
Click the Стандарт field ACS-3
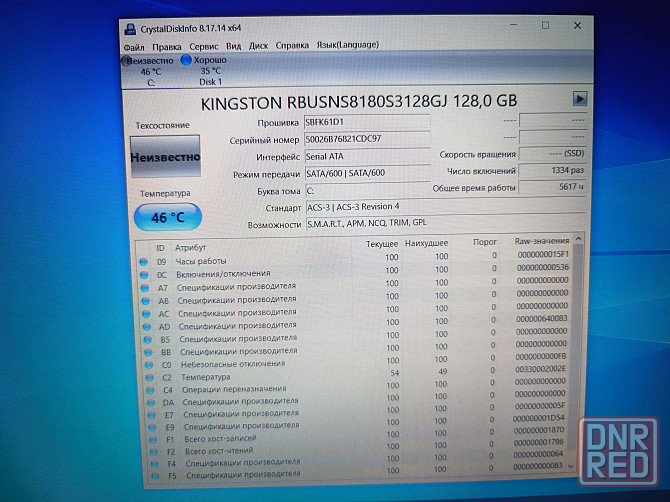point(445,207)
